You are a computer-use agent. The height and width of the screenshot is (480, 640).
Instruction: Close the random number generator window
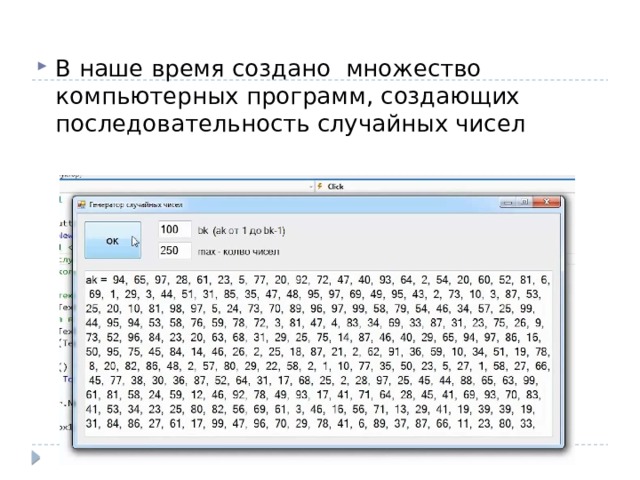pyautogui.click(x=547, y=202)
